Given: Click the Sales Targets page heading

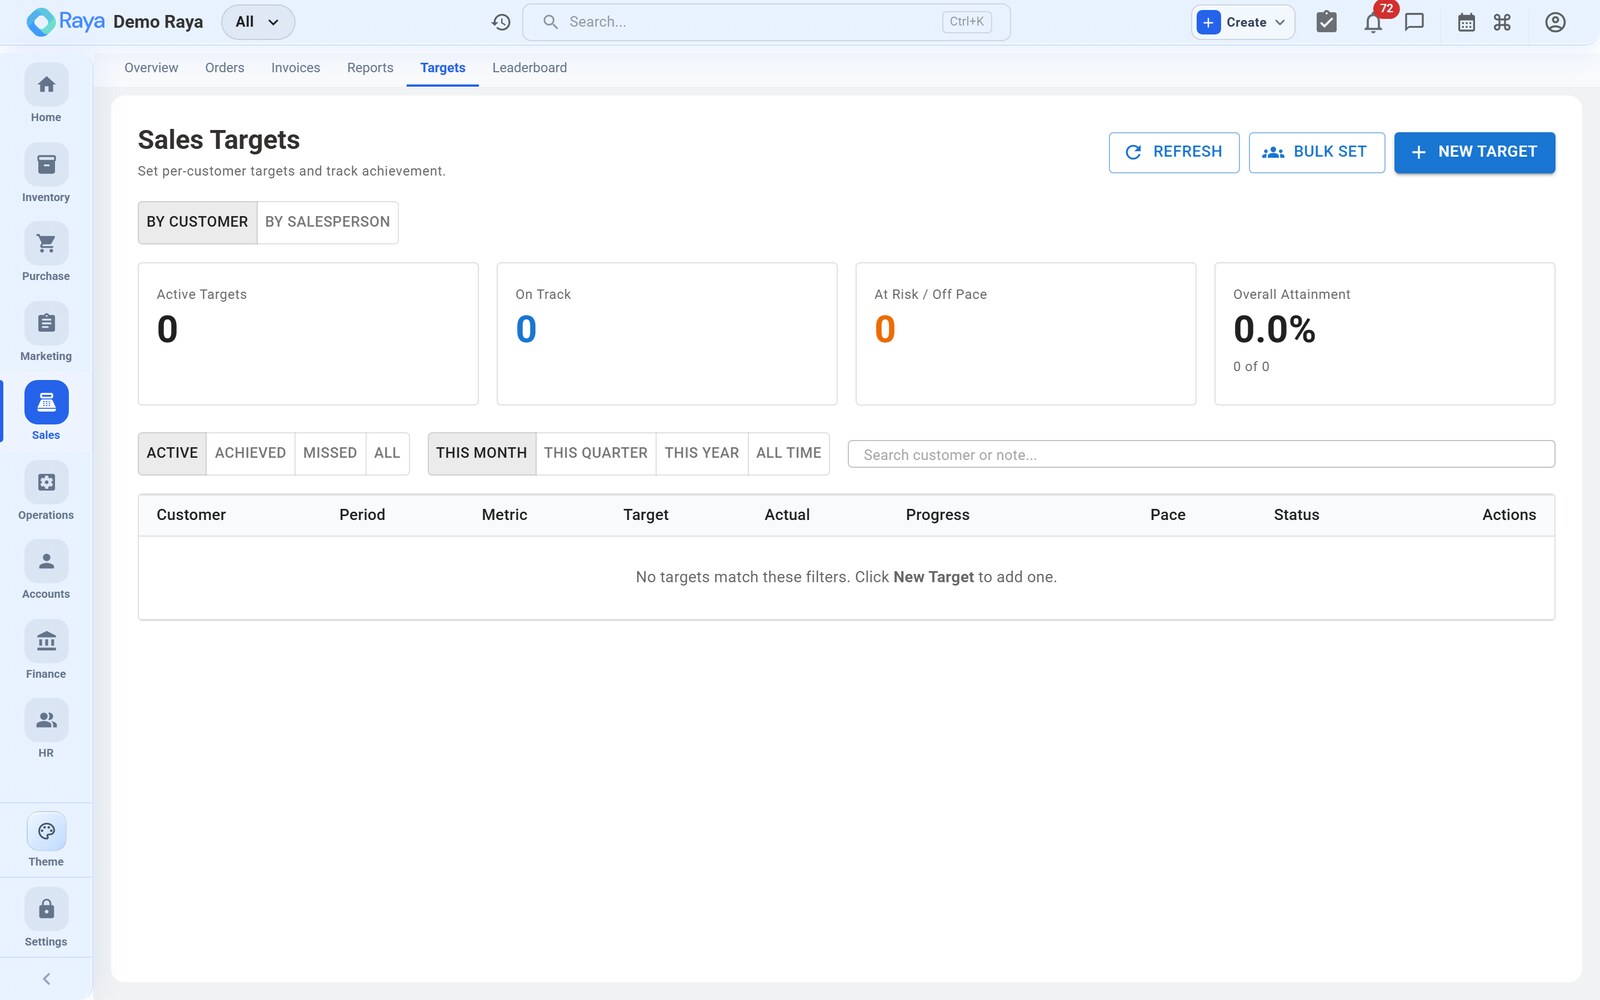Looking at the screenshot, I should 219,140.
